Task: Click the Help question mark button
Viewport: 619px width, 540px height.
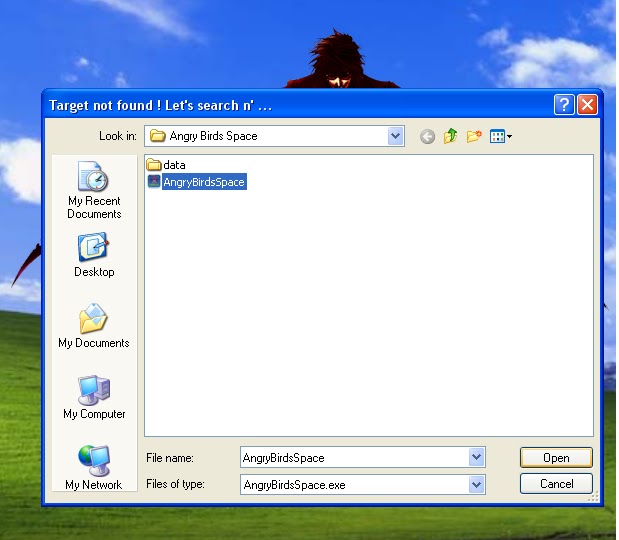Action: (564, 105)
